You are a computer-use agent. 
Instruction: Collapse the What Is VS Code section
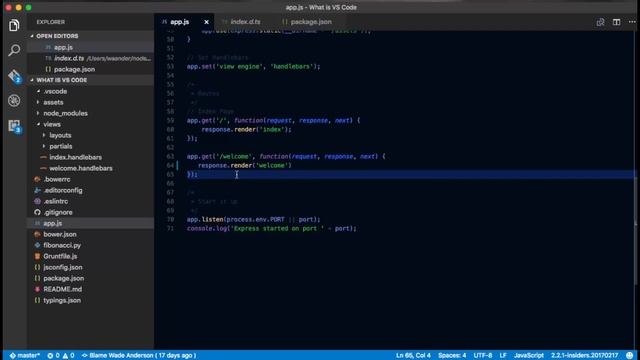click(x=91, y=80)
